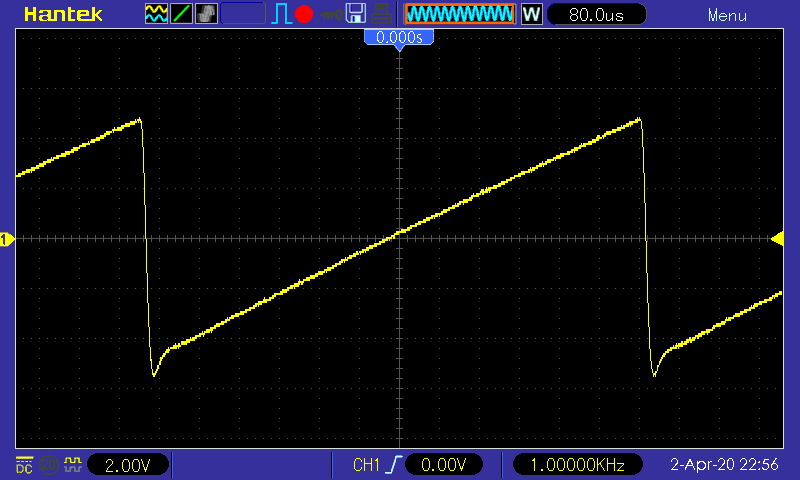Click the square wave probe compensation icon

(72, 464)
